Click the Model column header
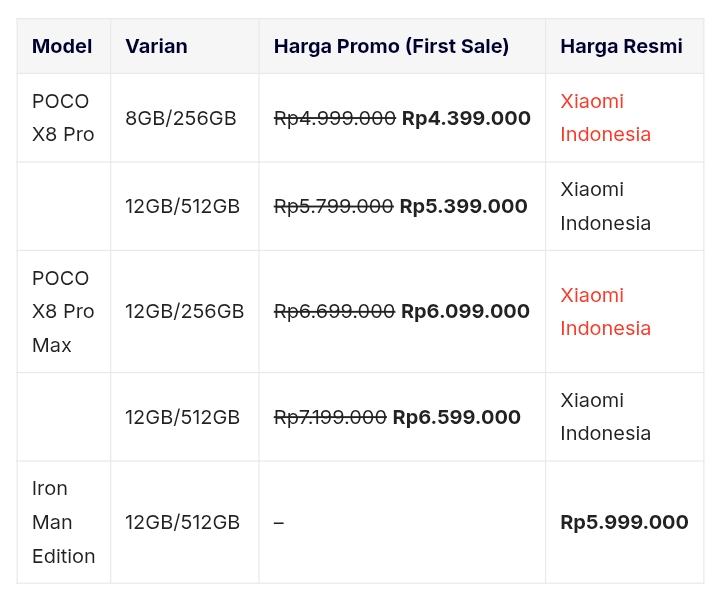Image resolution: width=720 pixels, height=598 pixels. pos(62,46)
